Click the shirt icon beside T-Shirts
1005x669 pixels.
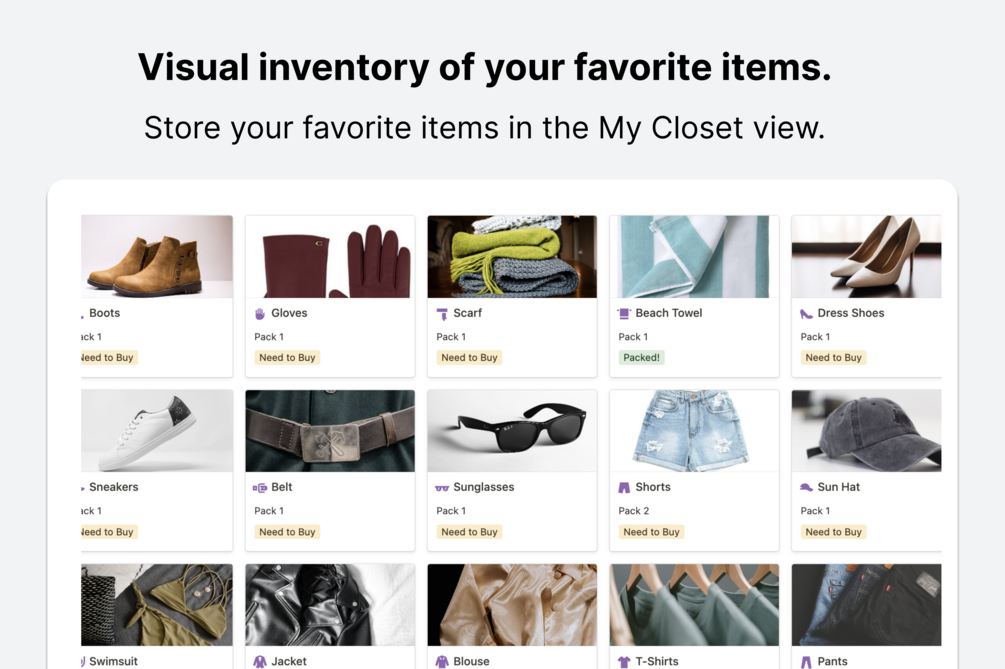(x=624, y=662)
